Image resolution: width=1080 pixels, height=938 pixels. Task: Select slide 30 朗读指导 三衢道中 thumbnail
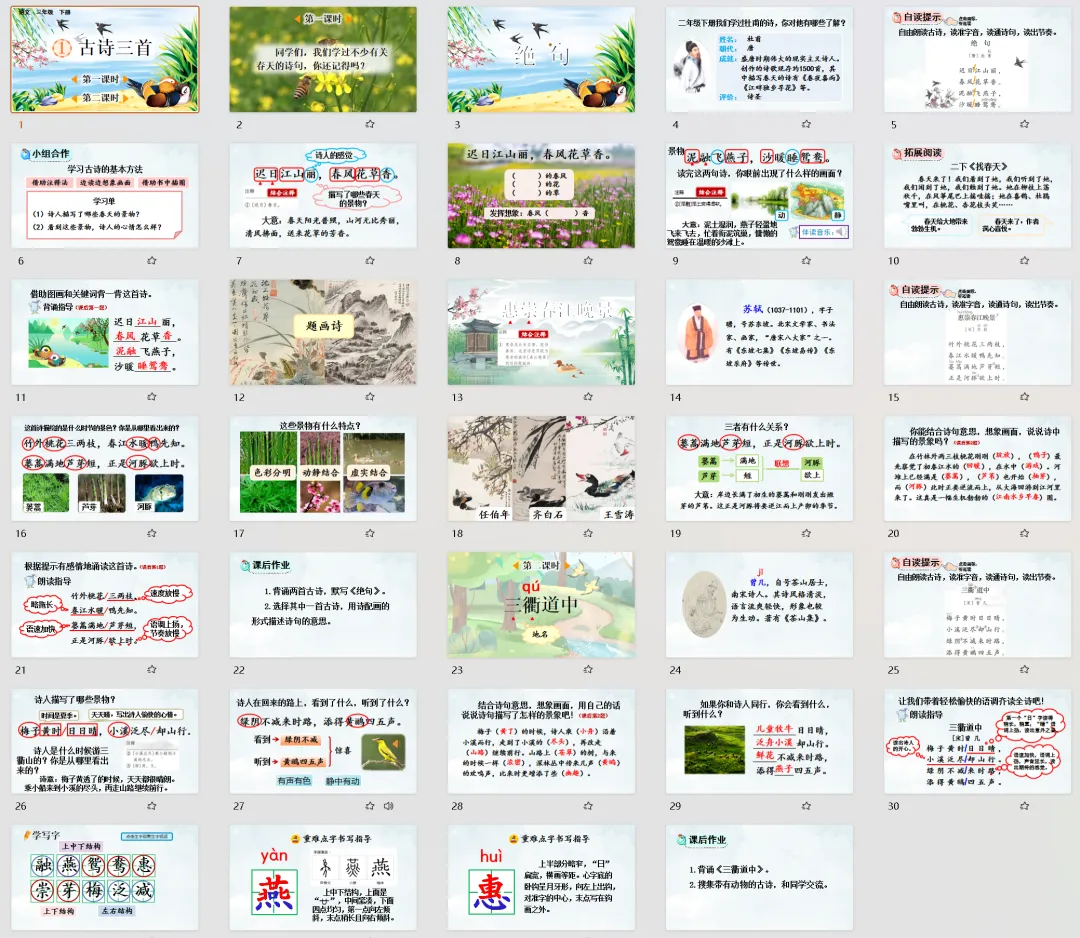(x=978, y=741)
